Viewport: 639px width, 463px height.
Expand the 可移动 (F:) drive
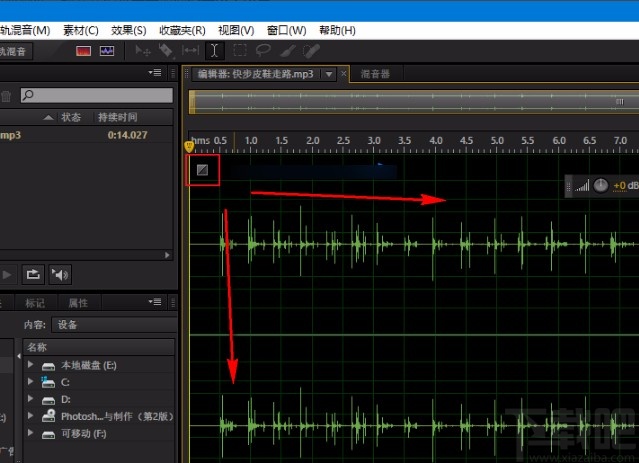31,432
